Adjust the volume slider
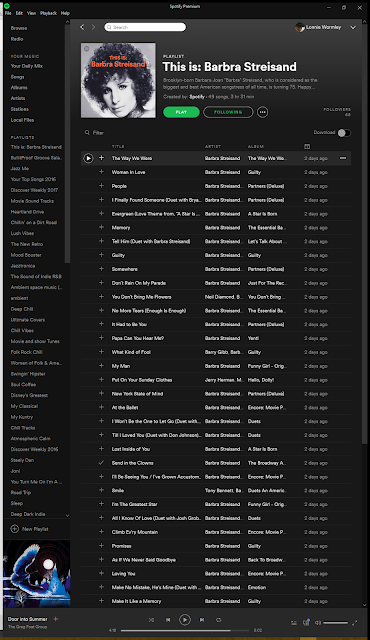This screenshot has height=640, width=370. point(335,622)
